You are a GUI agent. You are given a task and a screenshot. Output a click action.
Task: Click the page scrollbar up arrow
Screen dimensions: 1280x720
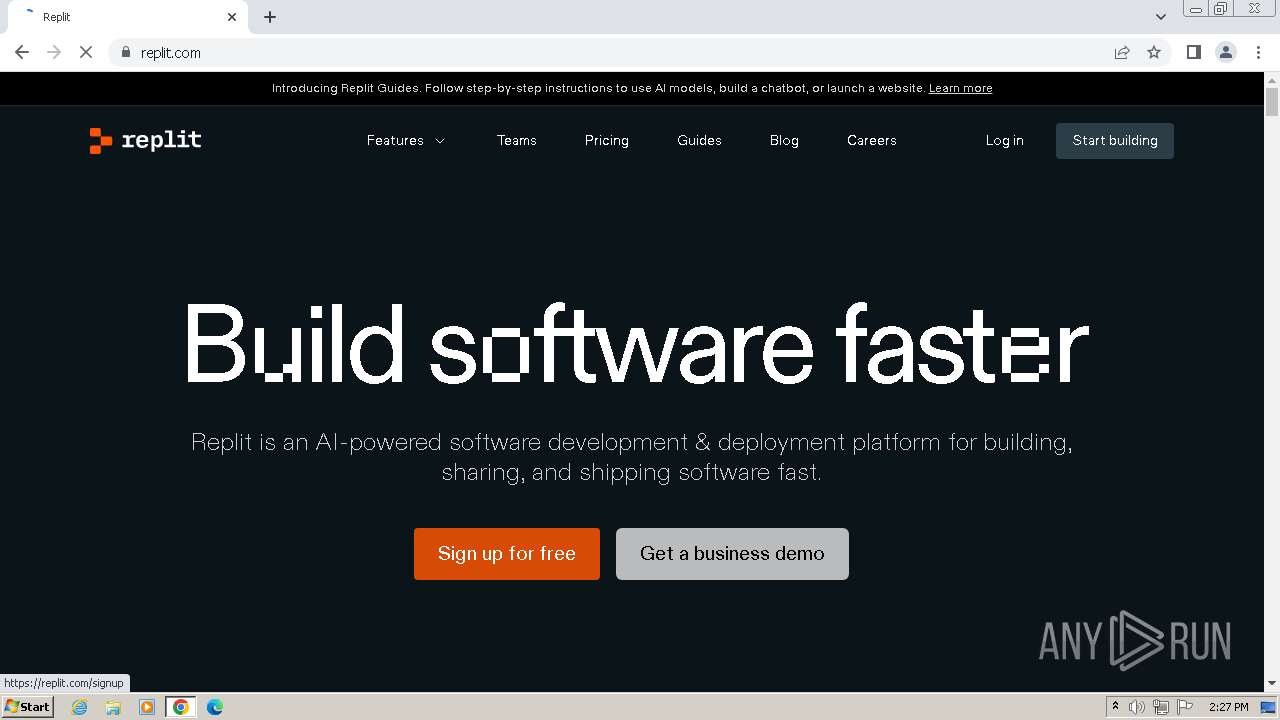click(x=1272, y=80)
